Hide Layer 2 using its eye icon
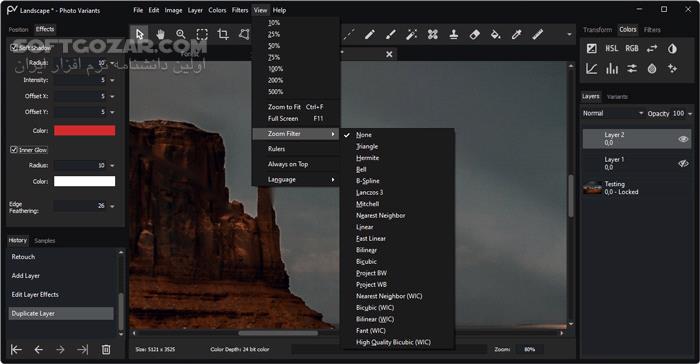Viewport: 700px width, 364px height. tap(683, 139)
